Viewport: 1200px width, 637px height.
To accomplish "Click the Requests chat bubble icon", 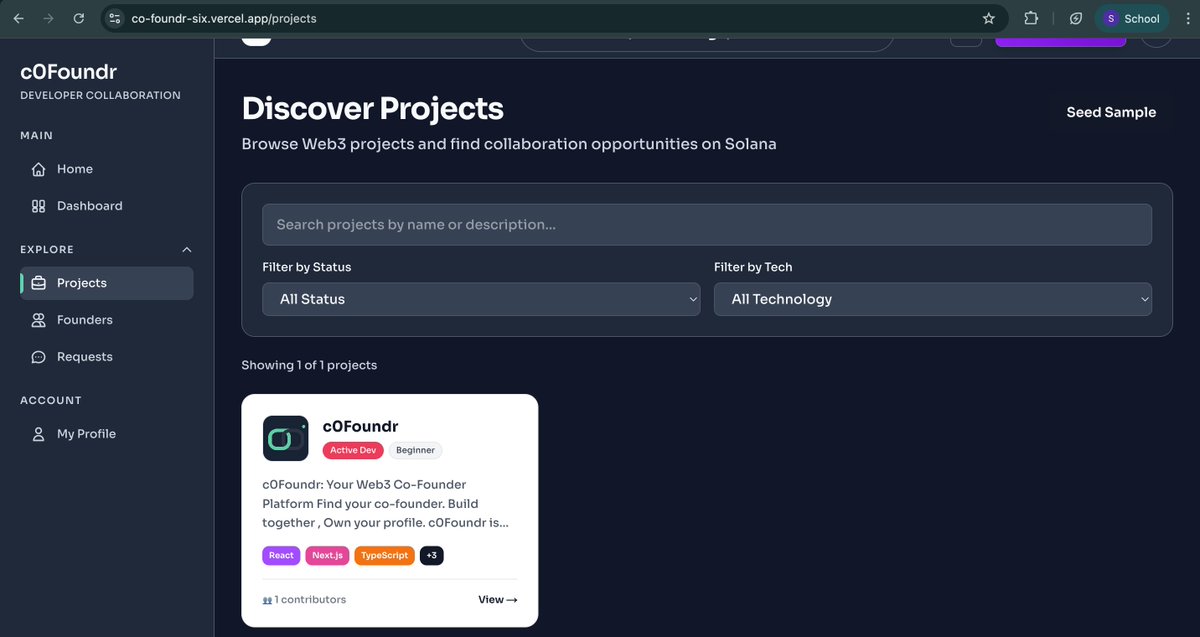I will click(x=39, y=357).
